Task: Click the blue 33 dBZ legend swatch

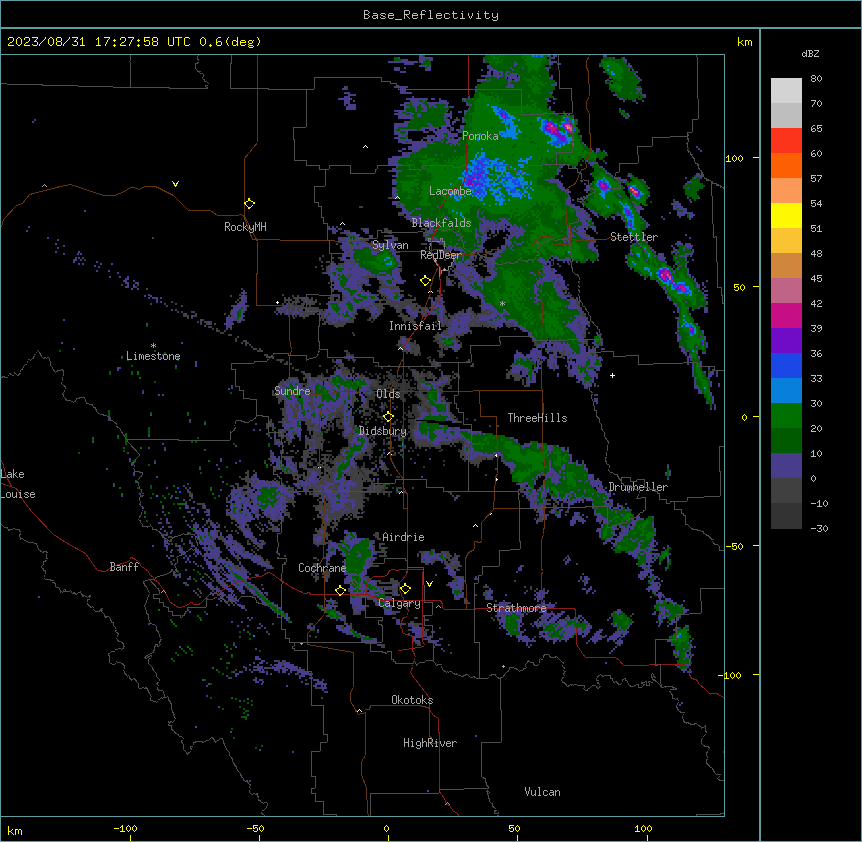Action: (786, 365)
